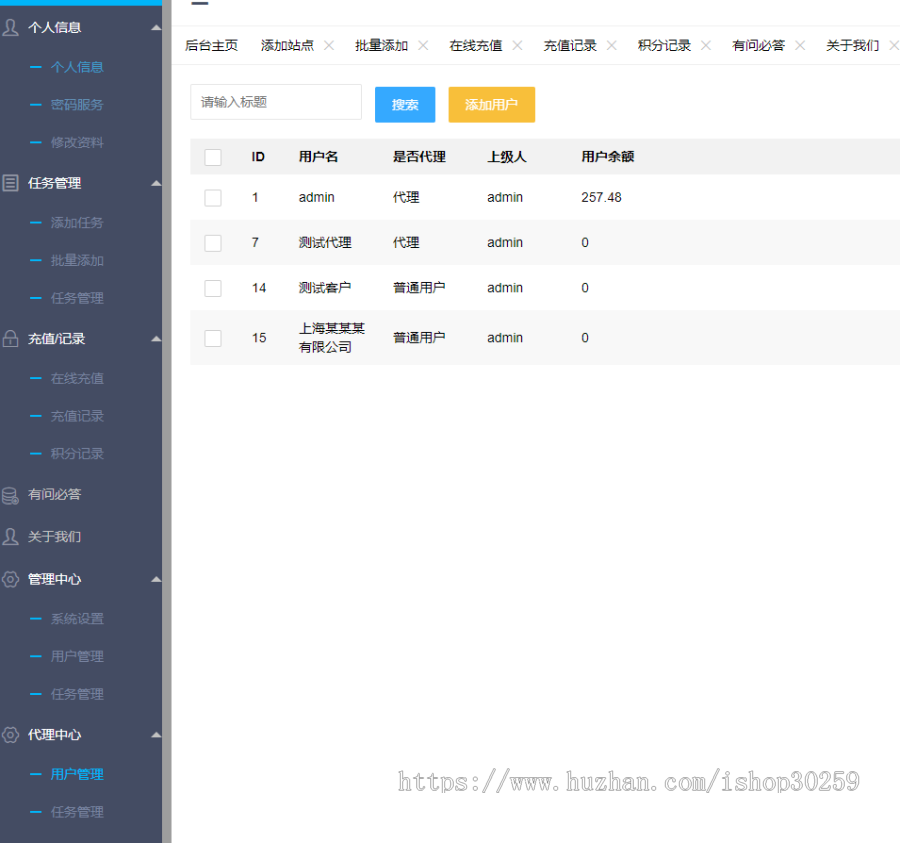Click the 用户余额 column header

pyautogui.click(x=607, y=157)
